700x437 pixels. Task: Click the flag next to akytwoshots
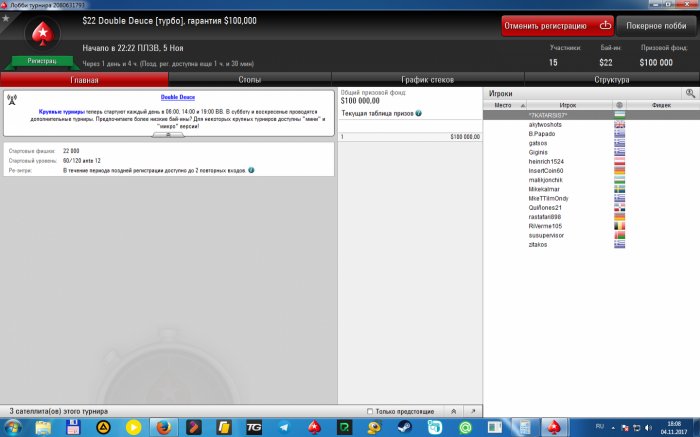pyautogui.click(x=620, y=125)
